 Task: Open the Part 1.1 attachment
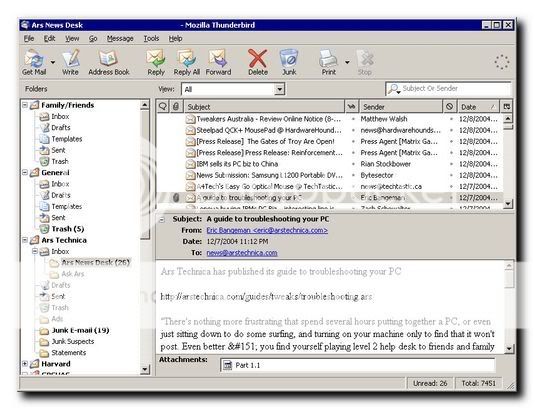point(242,365)
